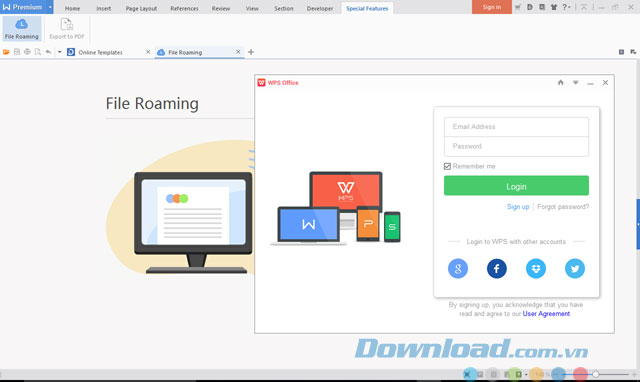The height and width of the screenshot is (382, 640).
Task: Click the tab list icon at far right
Action: (x=633, y=52)
